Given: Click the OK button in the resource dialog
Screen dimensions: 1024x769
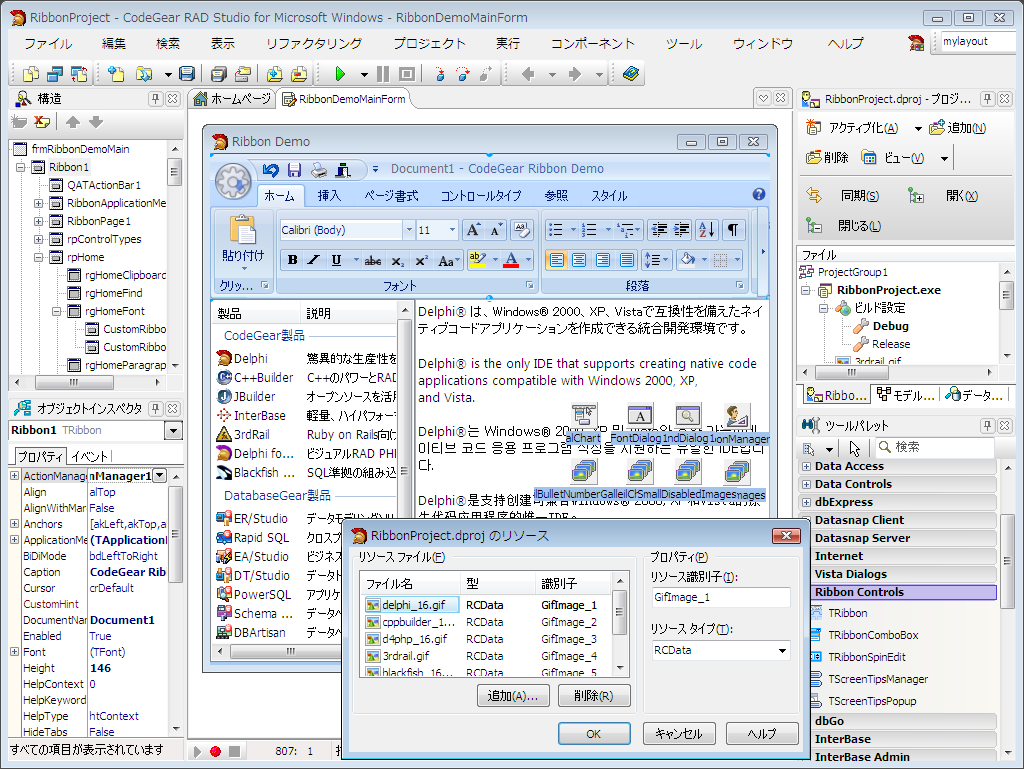Looking at the screenshot, I should click(594, 734).
